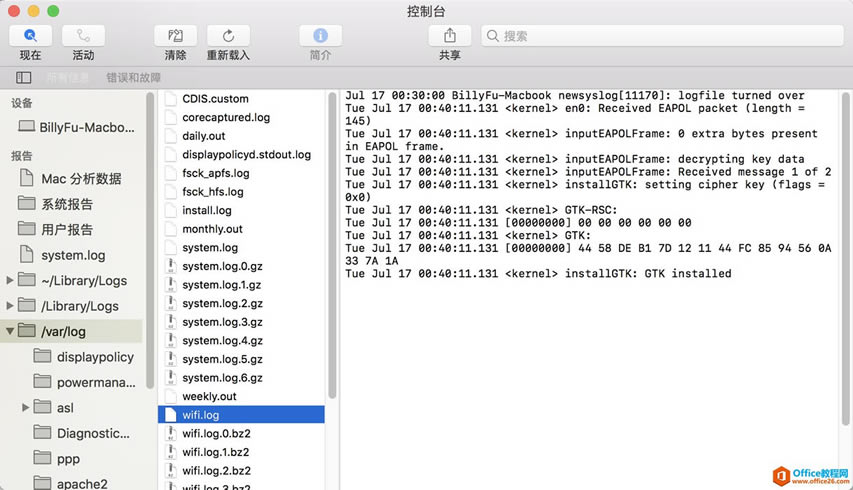
Task: Select the ppp folder
Action: pos(57,458)
